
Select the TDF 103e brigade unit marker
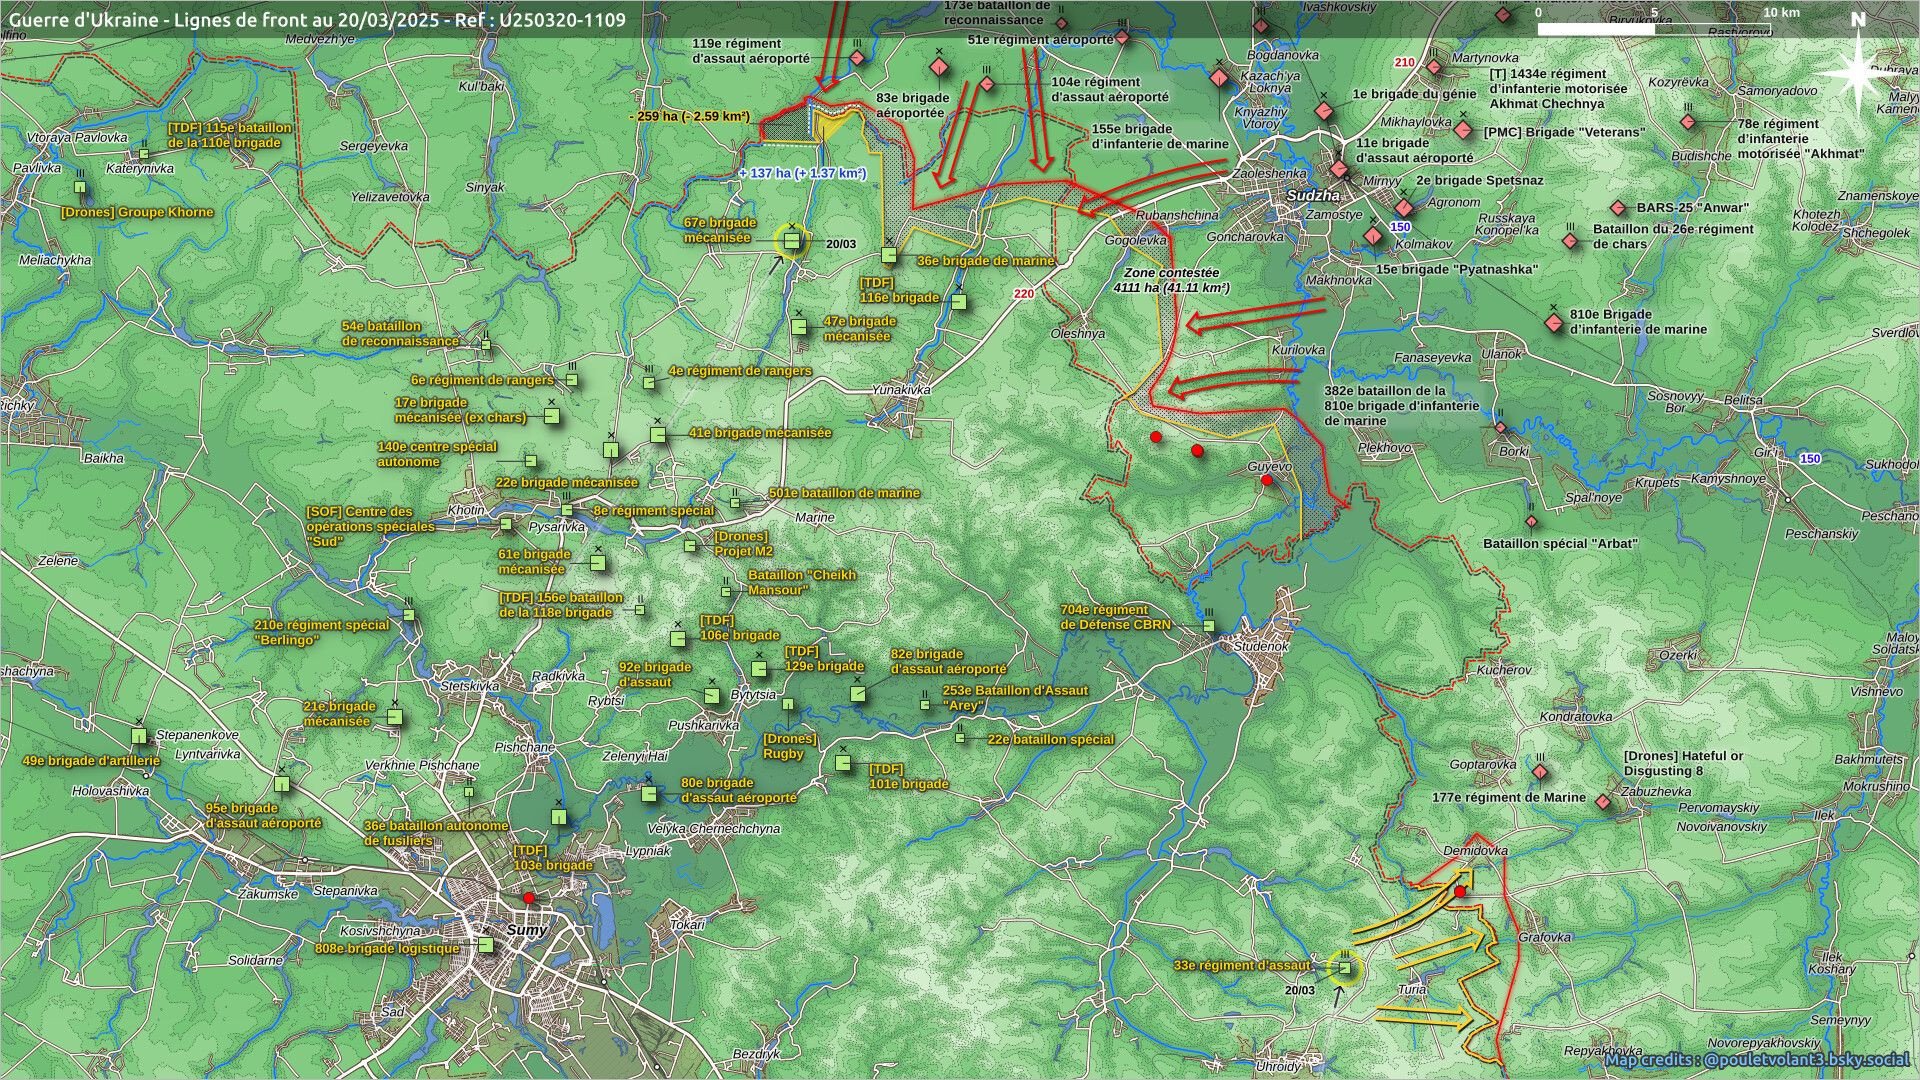tap(559, 818)
